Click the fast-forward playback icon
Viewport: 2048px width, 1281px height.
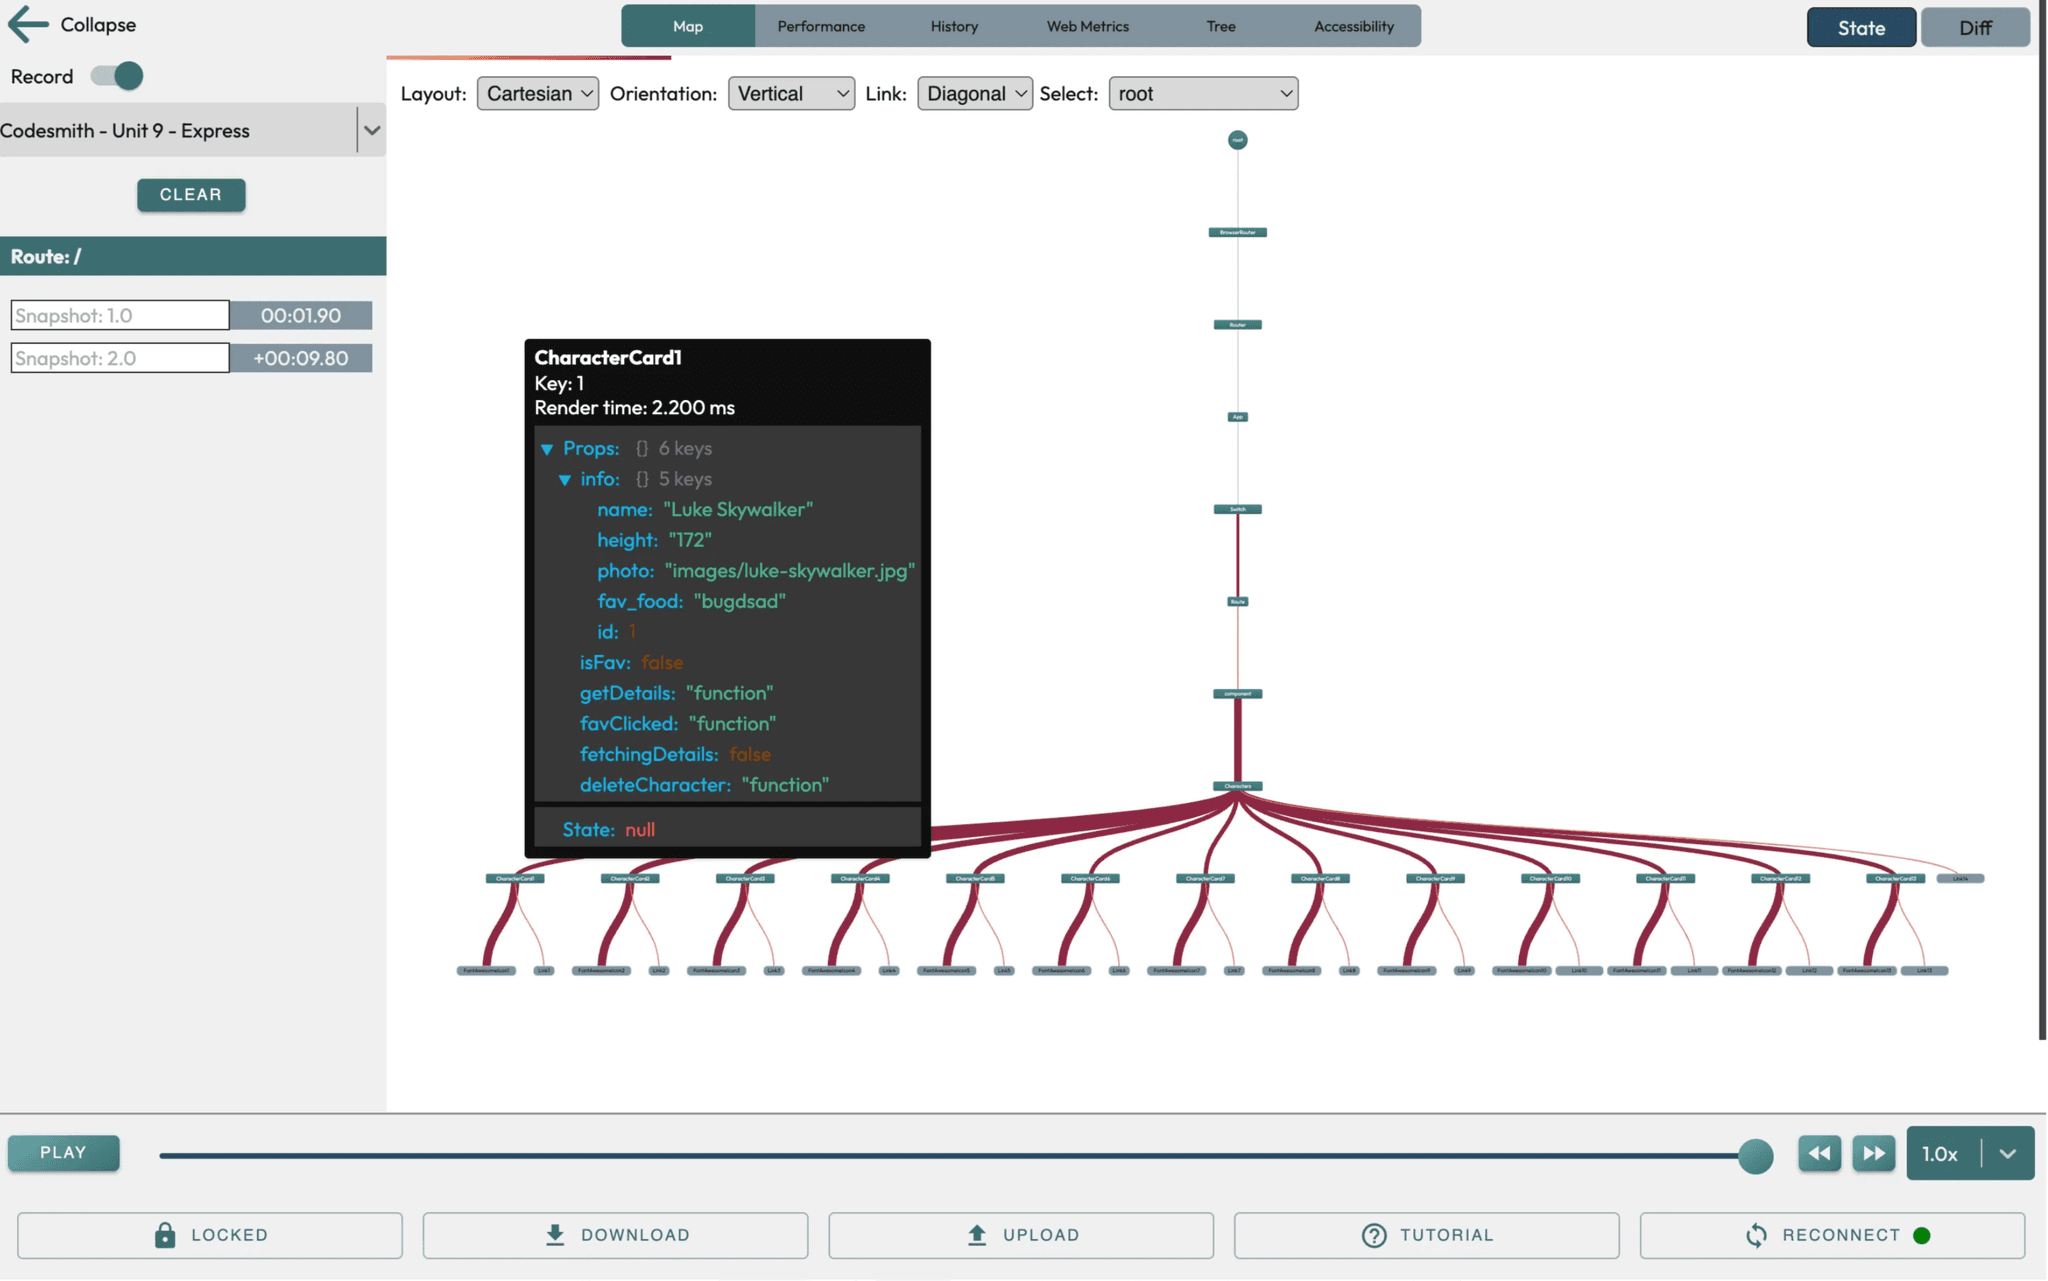click(1873, 1153)
